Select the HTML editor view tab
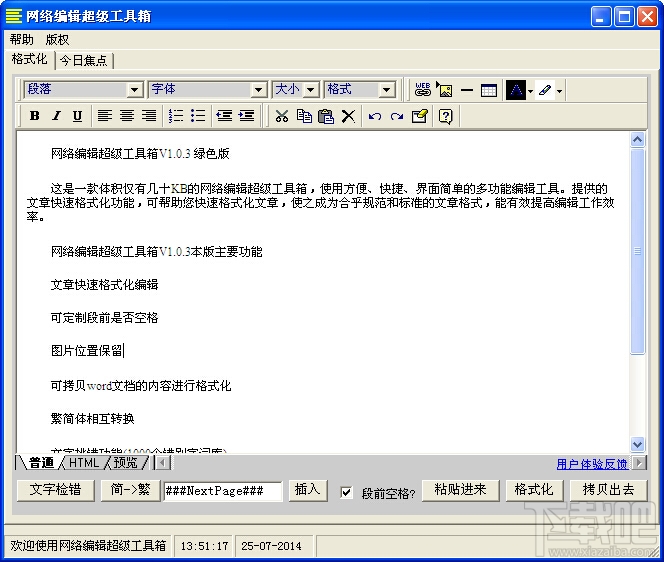 (84, 463)
